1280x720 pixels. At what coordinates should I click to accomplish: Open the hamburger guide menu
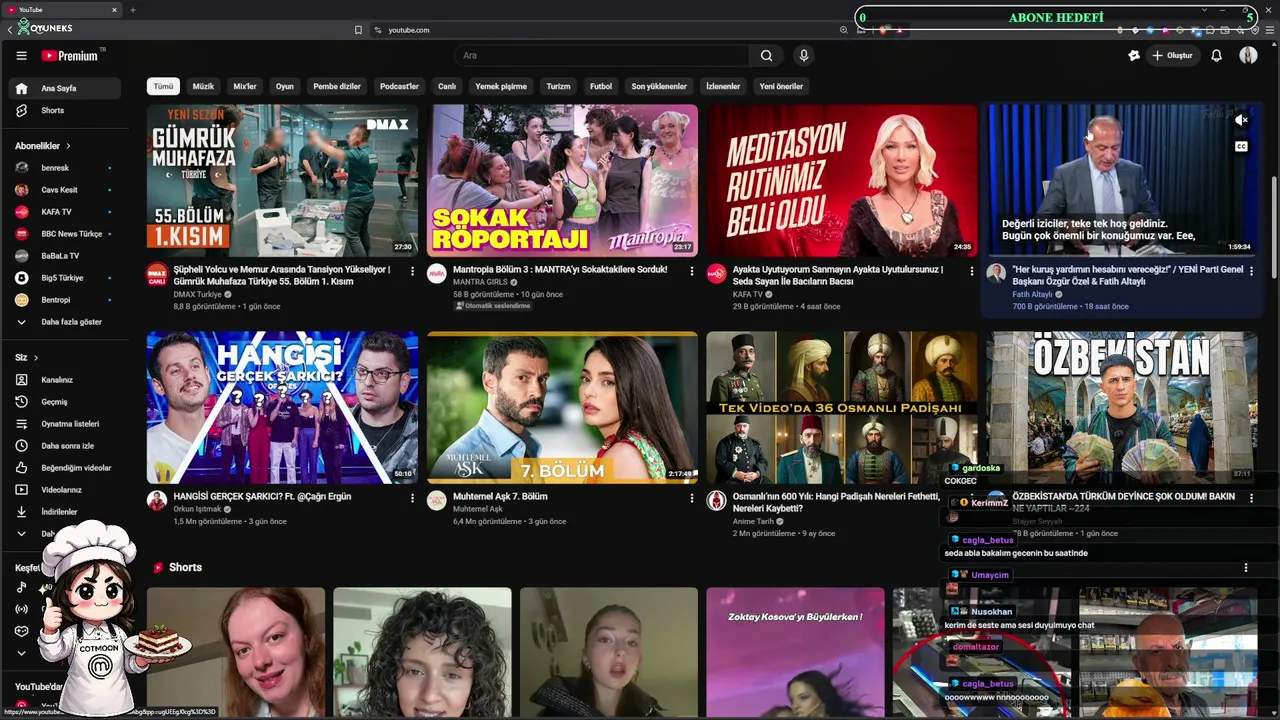[x=21, y=56]
